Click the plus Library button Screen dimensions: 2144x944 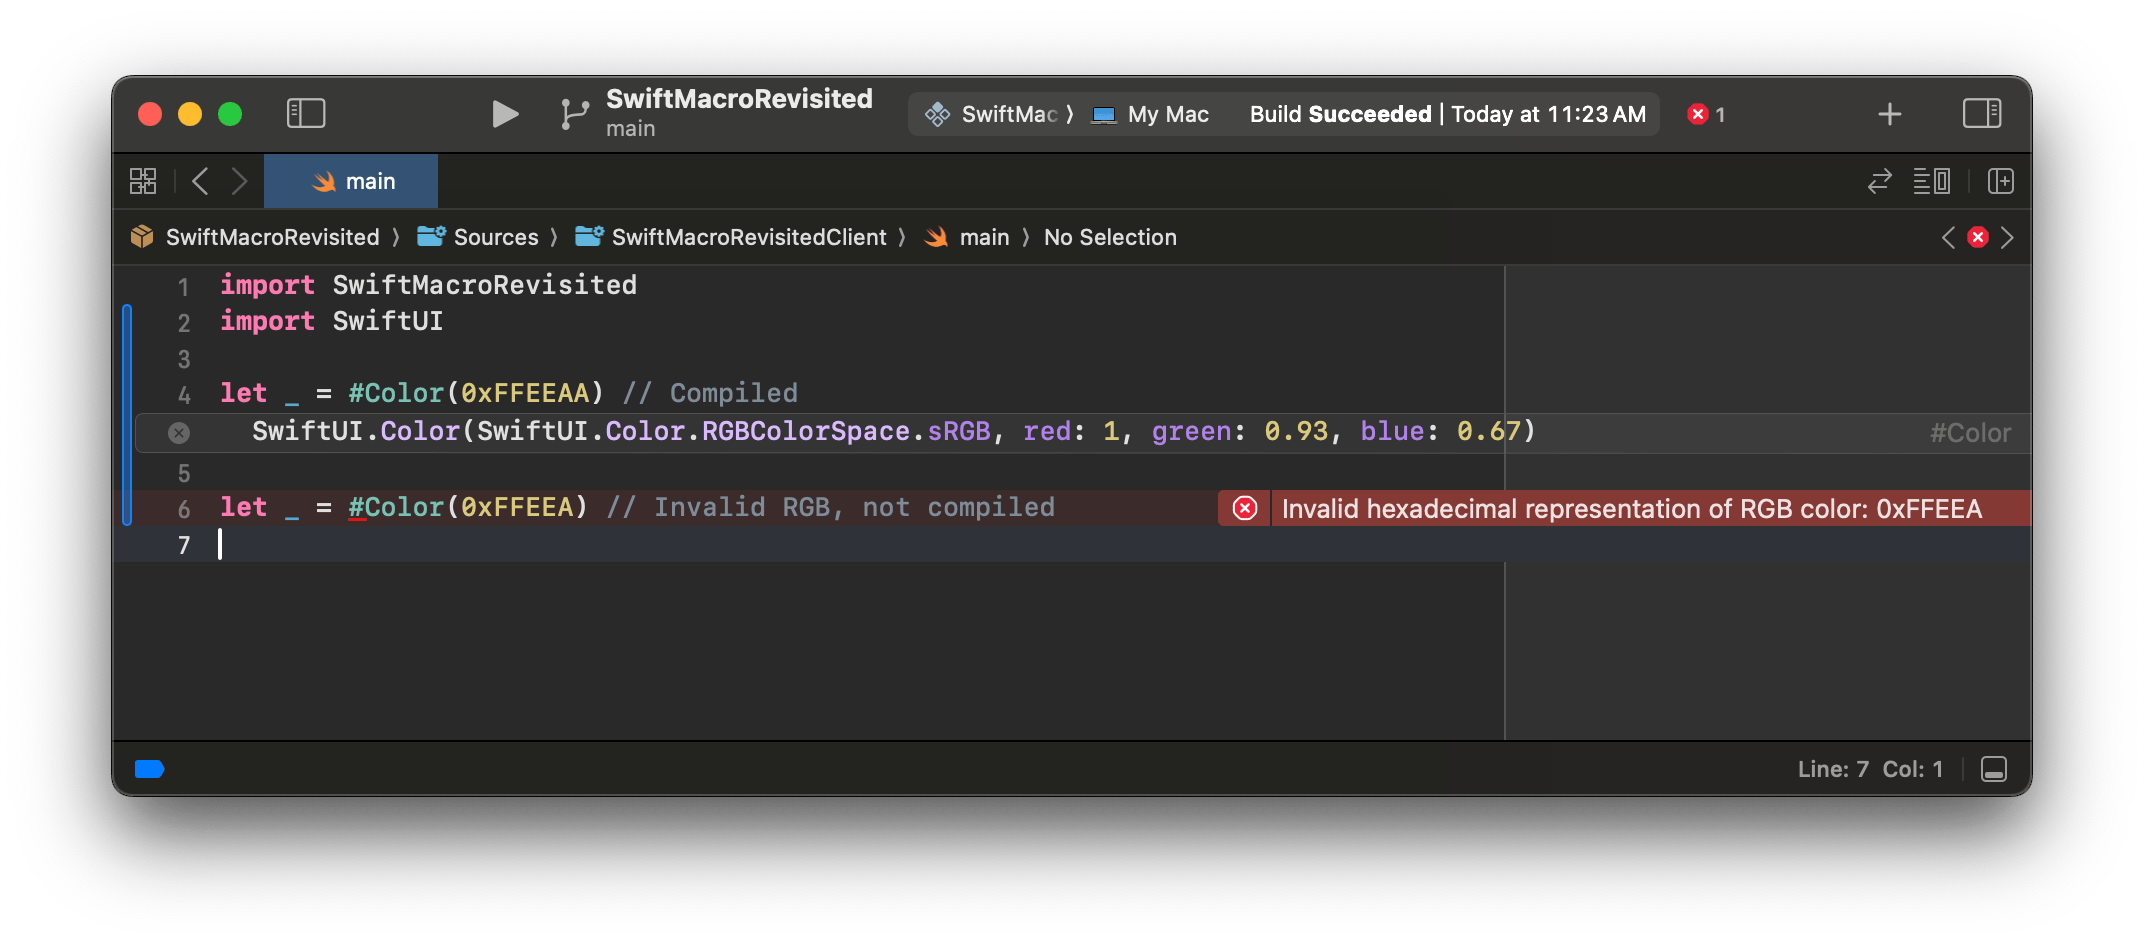(1889, 114)
